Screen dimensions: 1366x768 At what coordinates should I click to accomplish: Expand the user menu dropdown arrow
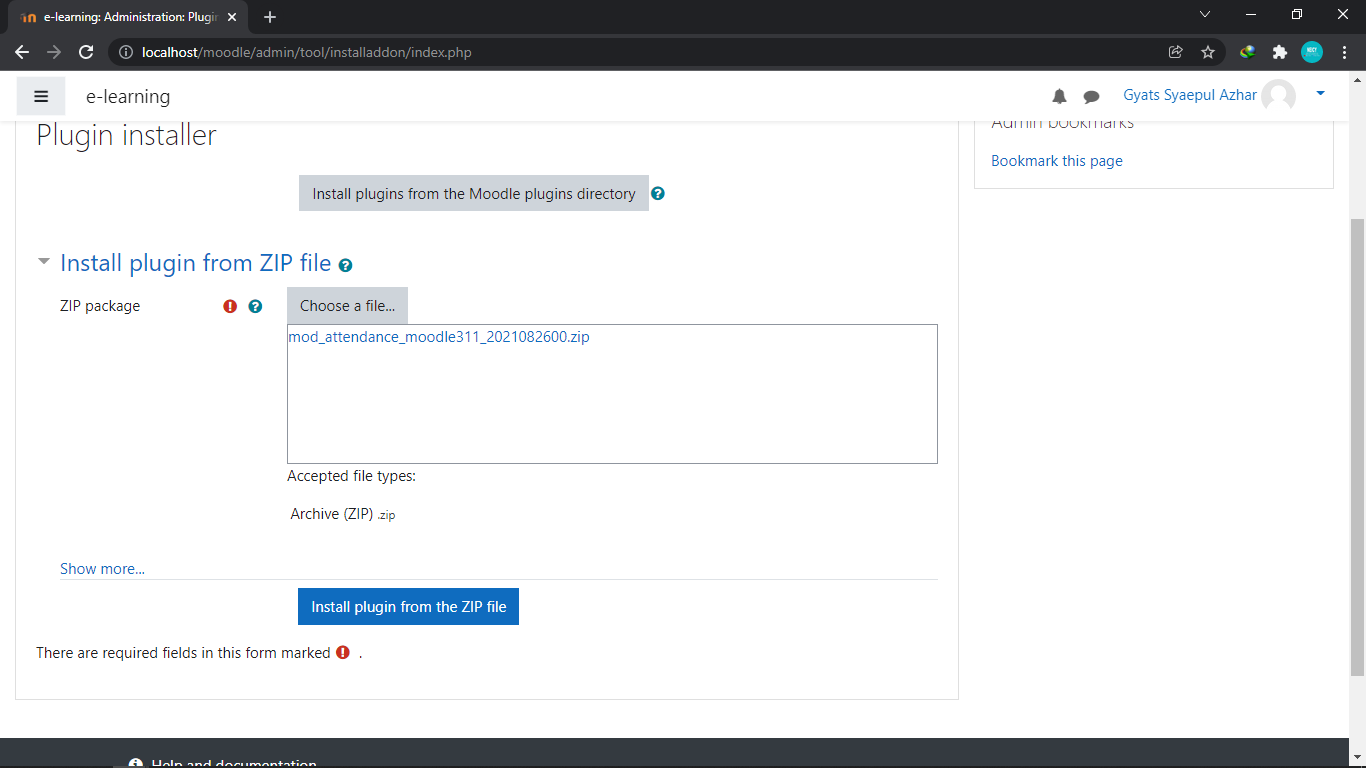point(1320,93)
